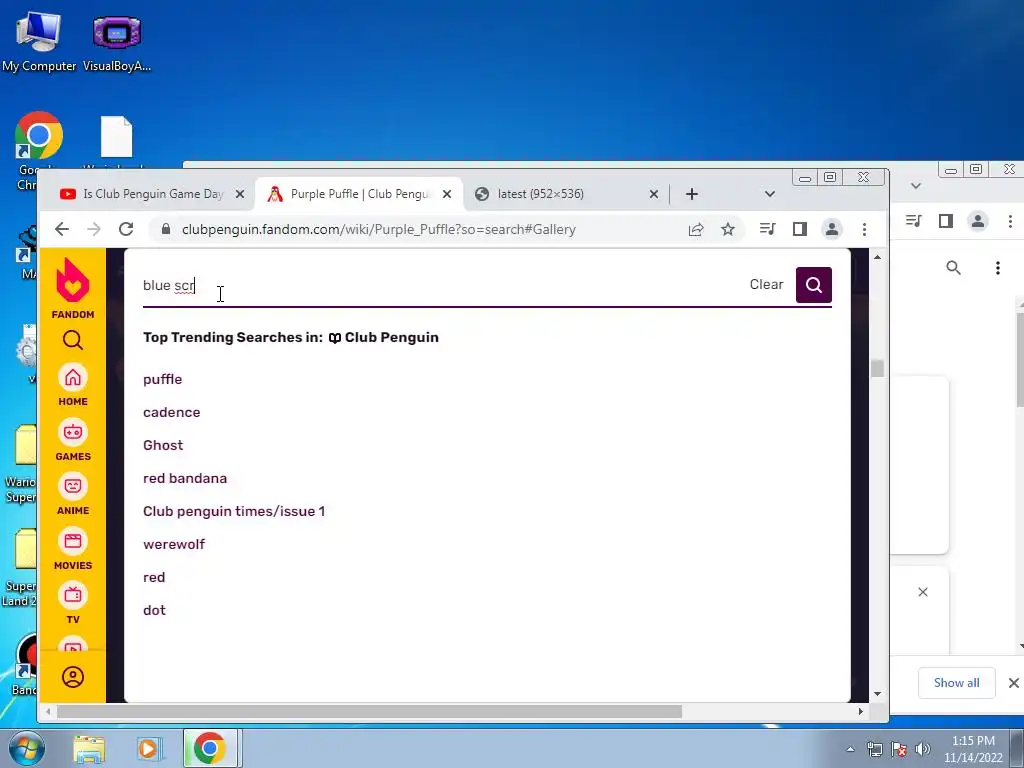1024x768 pixels.
Task: Click the vertical scrollbar thumb of the page
Action: (877, 369)
